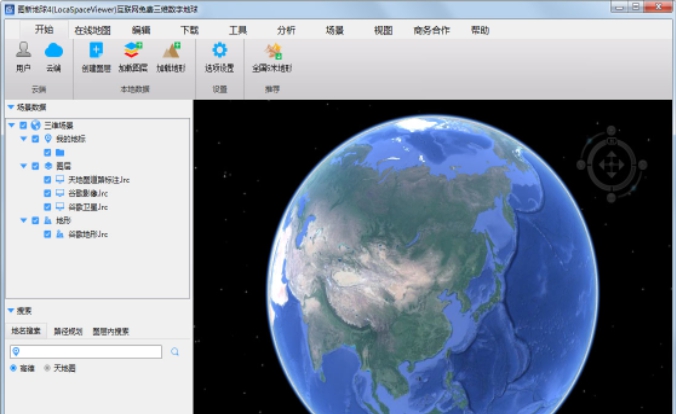Click the monitor icon of 天地图道路标注.lrc
Image resolution: width=676 pixels, height=414 pixels.
(60, 179)
